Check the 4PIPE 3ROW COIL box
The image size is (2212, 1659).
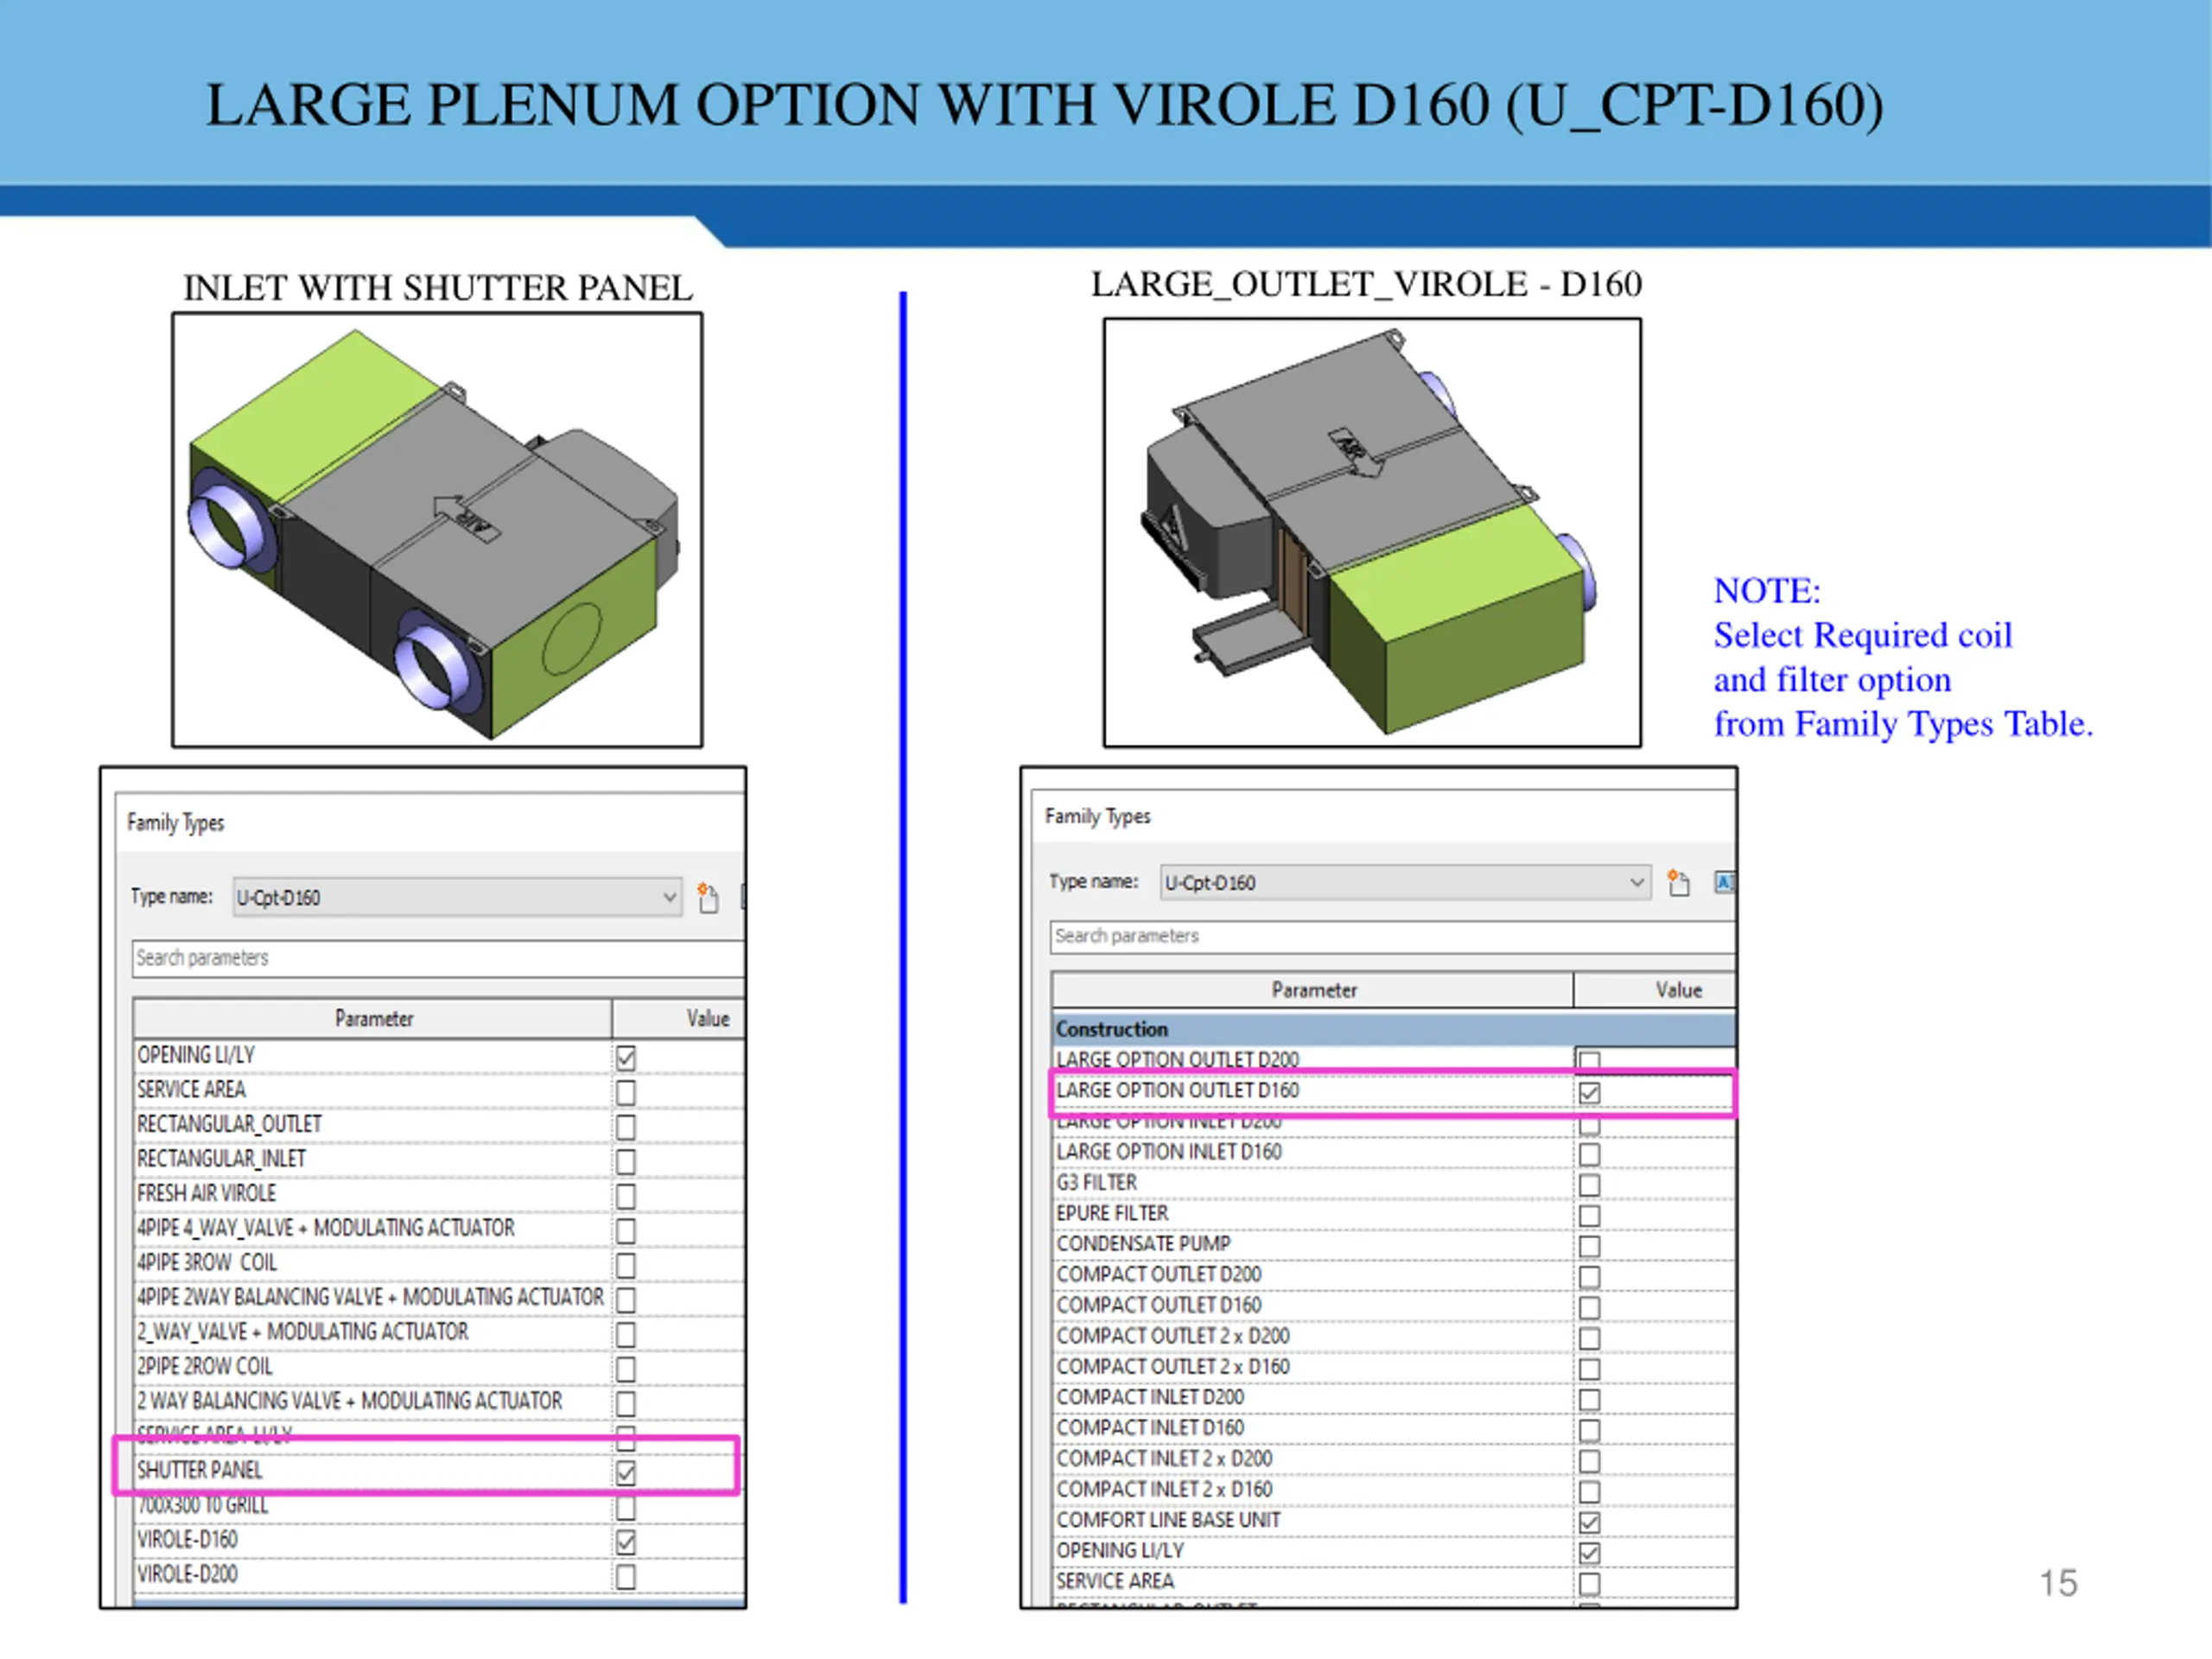click(x=625, y=1265)
